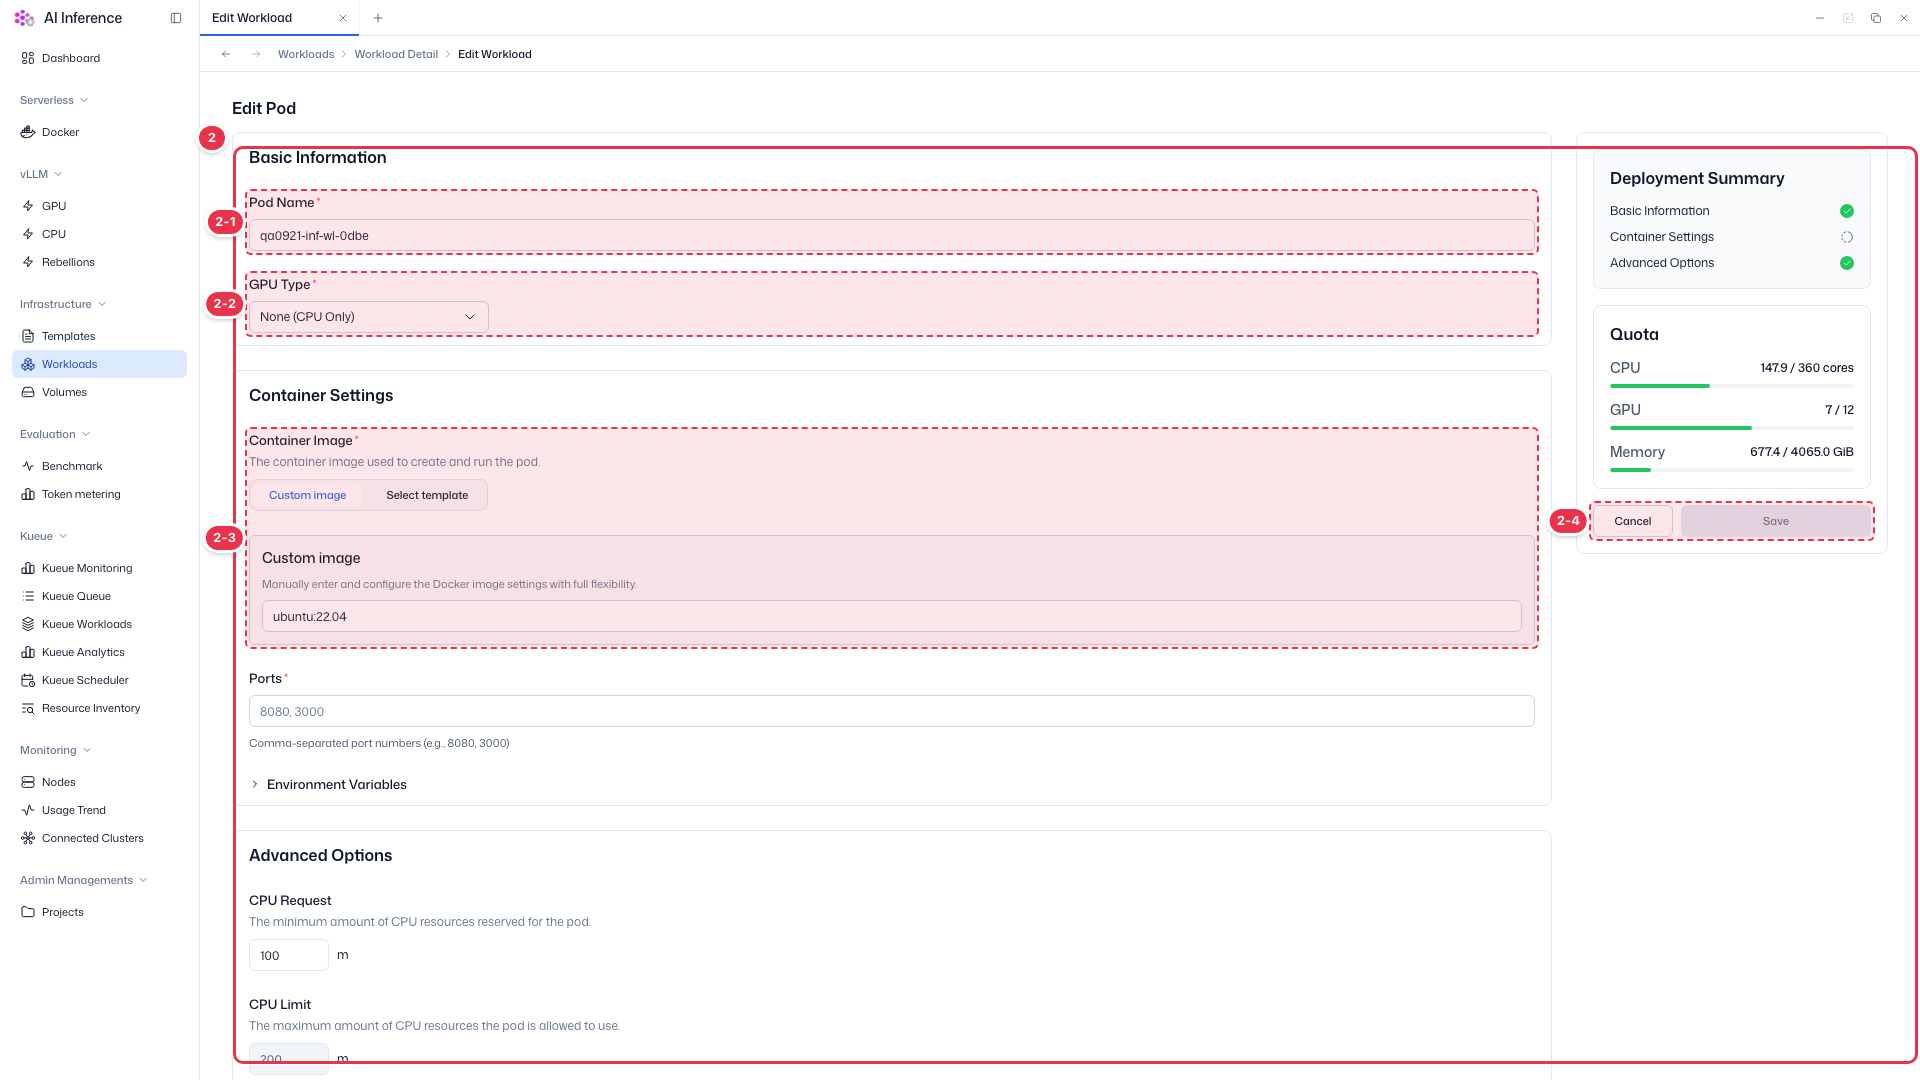This screenshot has height=1080, width=1920.
Task: Click the custom image name field
Action: 892,616
